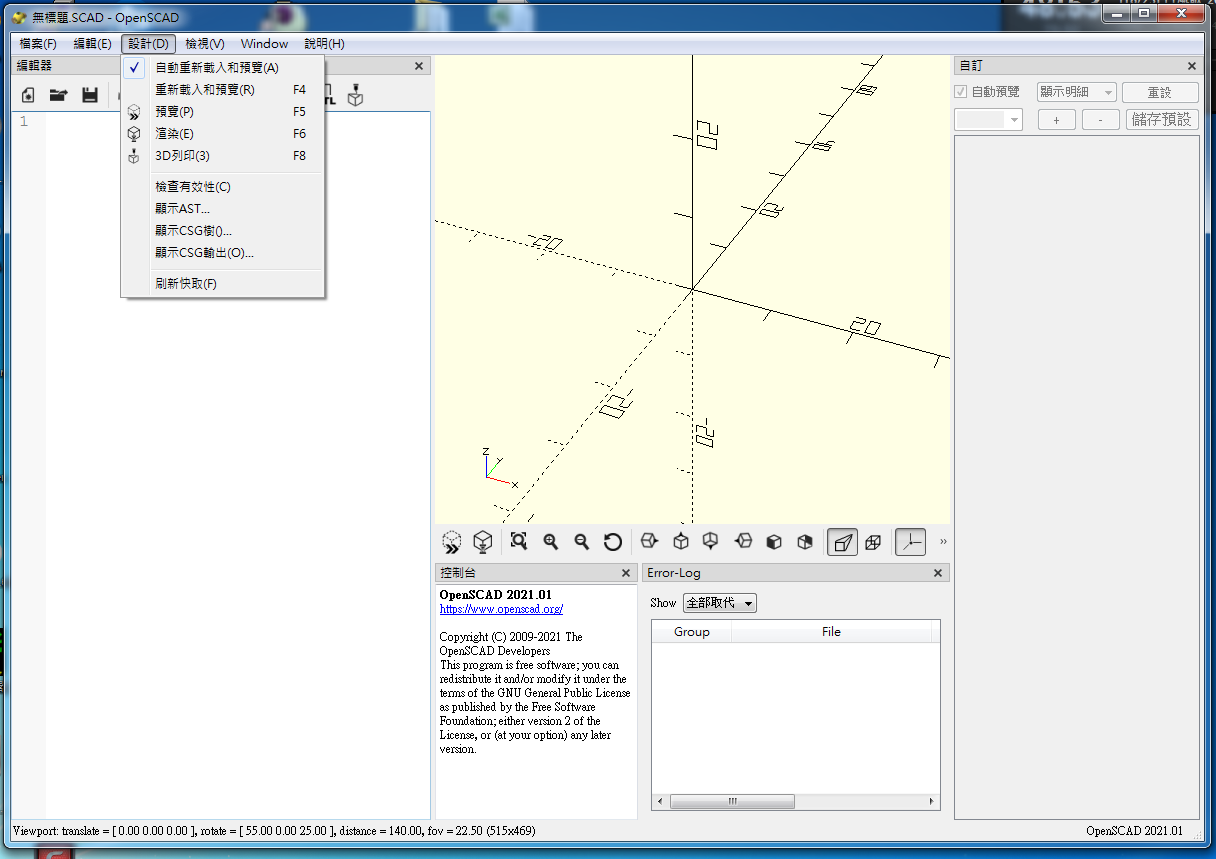Screen dimensions: 1216x859
Task: Click the - preset button
Action: pos(1101,120)
